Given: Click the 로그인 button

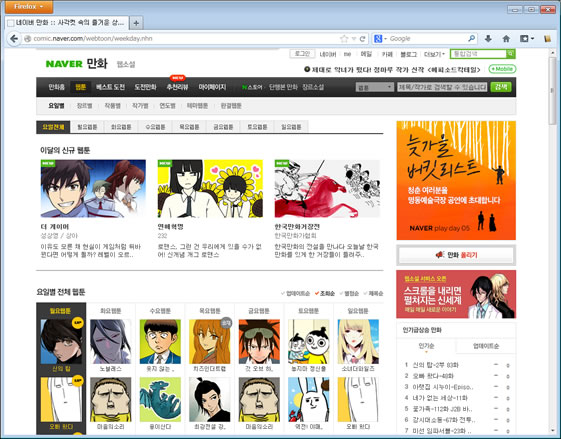Looking at the screenshot, I should pos(302,54).
